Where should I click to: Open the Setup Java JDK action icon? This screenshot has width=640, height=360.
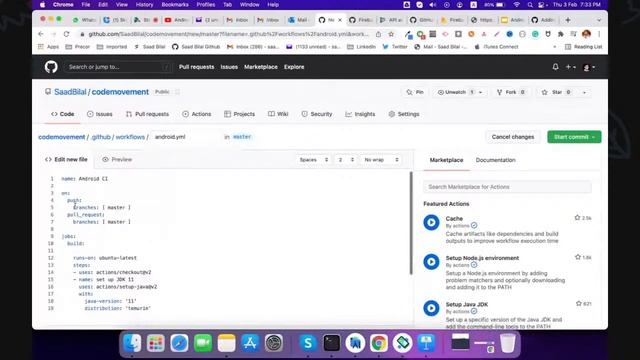(431, 308)
